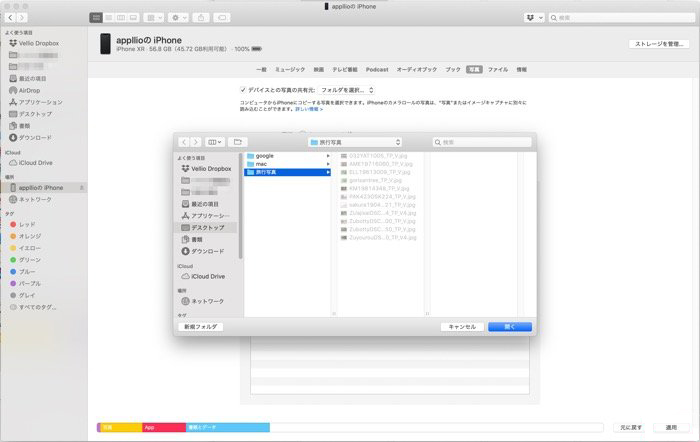Click the キャンセル button in the dialog
Viewport: 700px width, 442px height.
462,327
